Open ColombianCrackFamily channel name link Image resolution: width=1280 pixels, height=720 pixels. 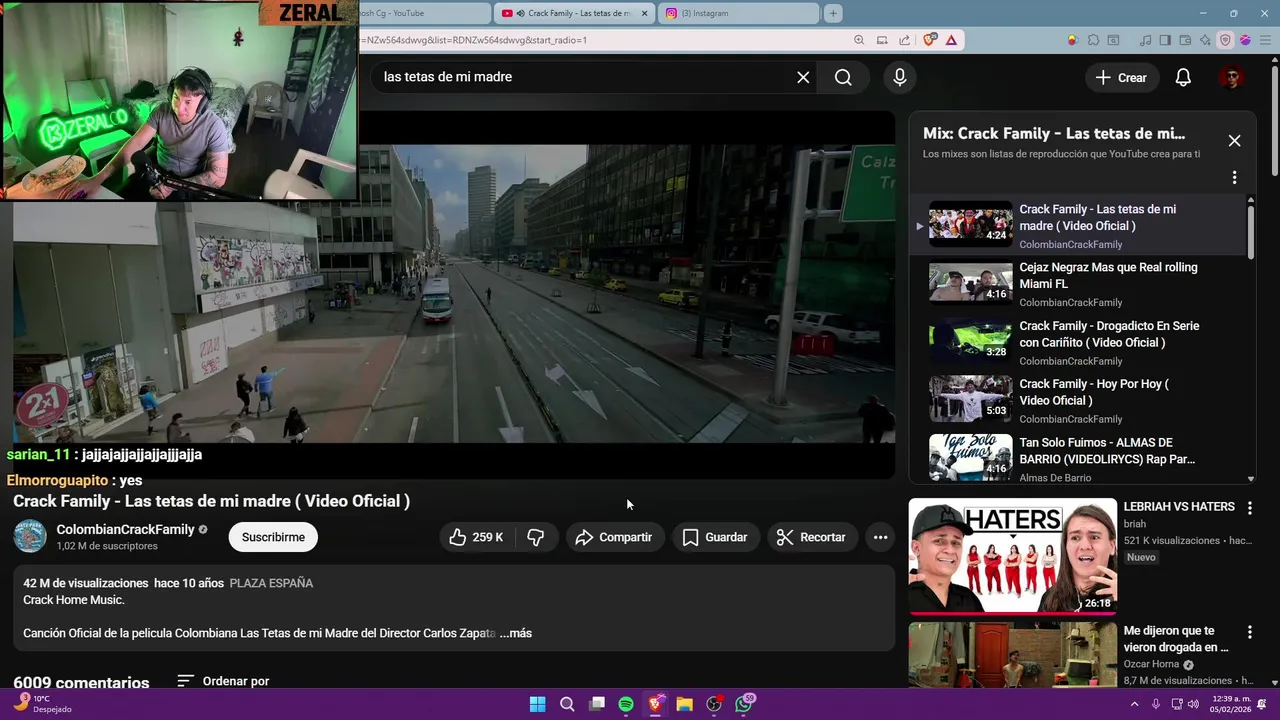[x=125, y=529]
